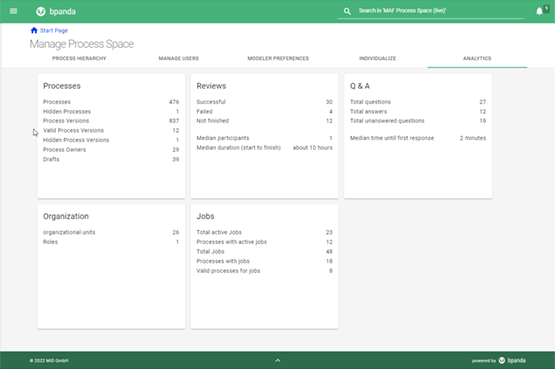Open the Individualize tab
This screenshot has height=369, width=555.
pos(378,58)
